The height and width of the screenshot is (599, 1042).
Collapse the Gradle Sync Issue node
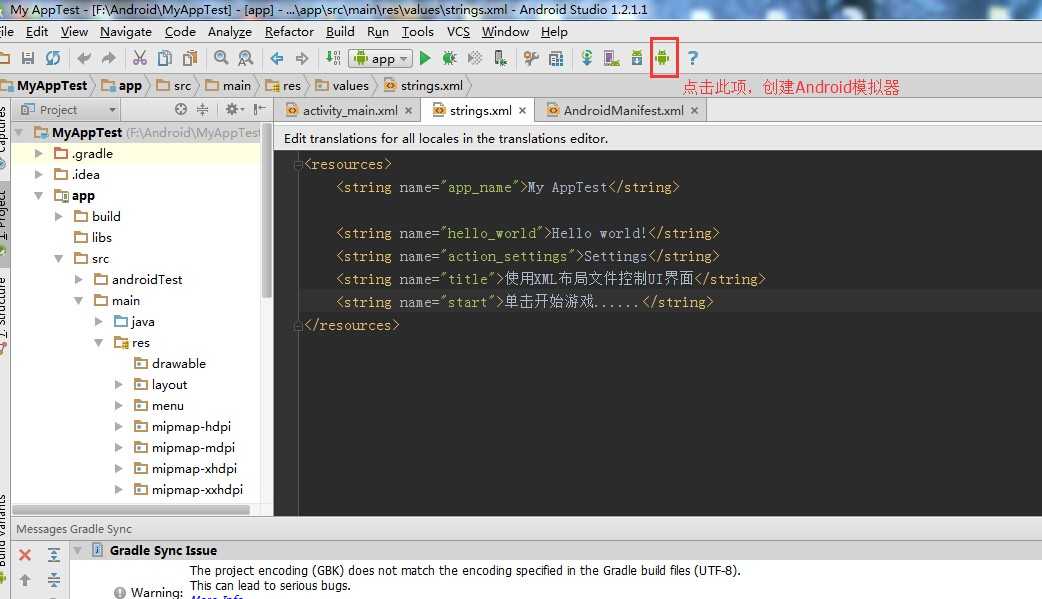click(x=78, y=550)
